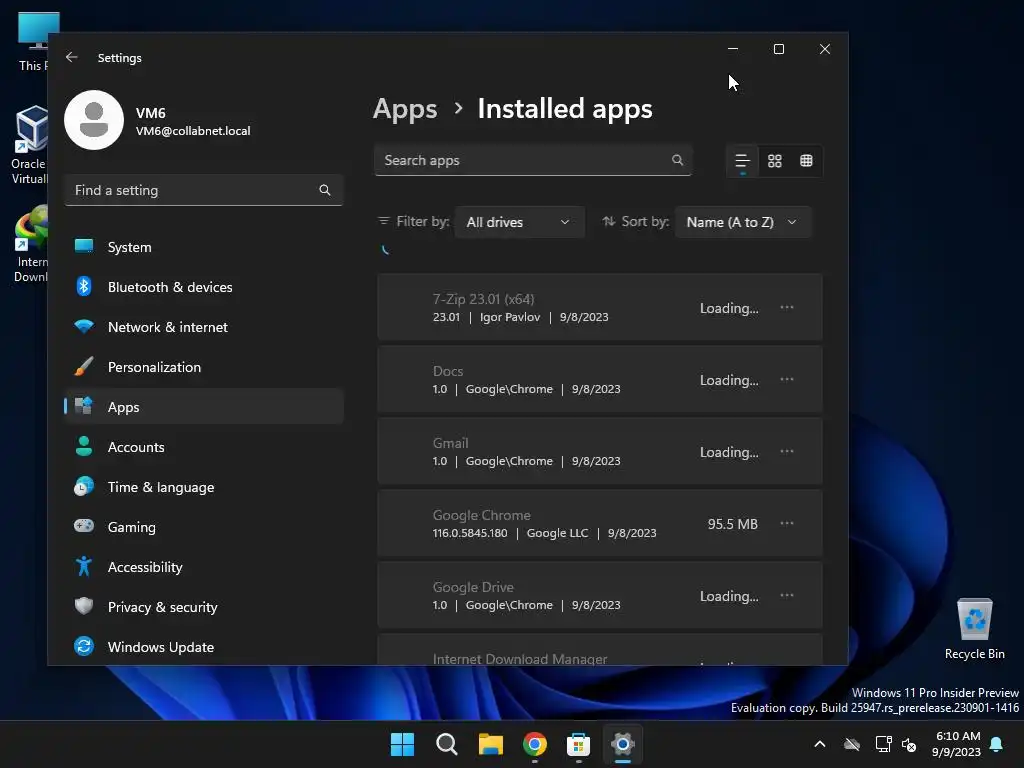Open Network & internet settings
The image size is (1024, 768).
(x=204, y=327)
